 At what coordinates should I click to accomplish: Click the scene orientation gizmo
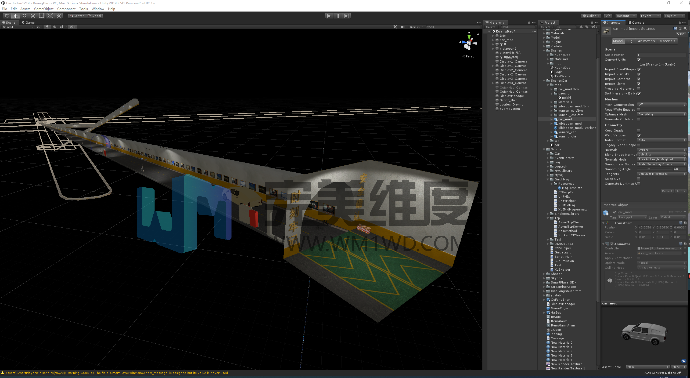point(468,43)
